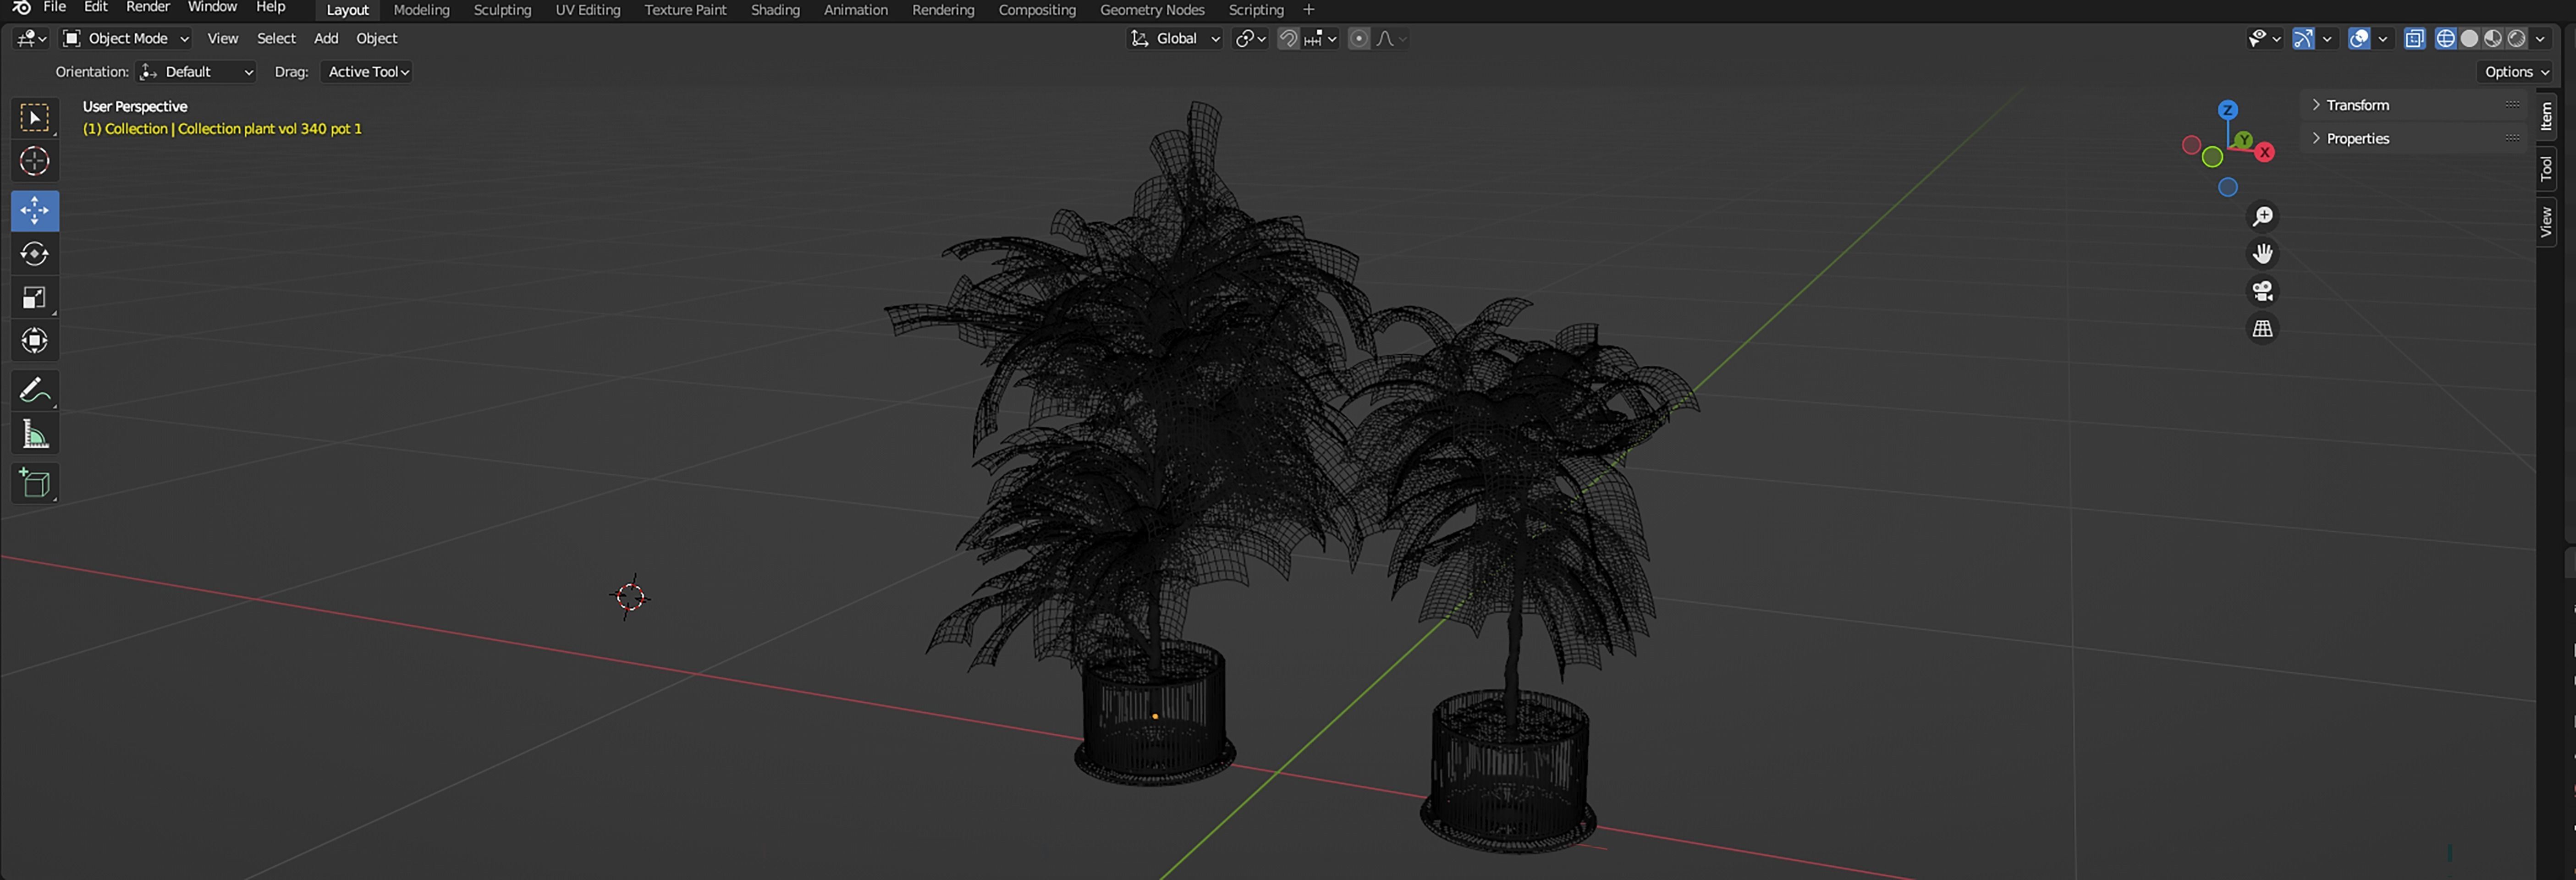The height and width of the screenshot is (880, 2576).
Task: Open the View sidebar tab
Action: point(2546,221)
